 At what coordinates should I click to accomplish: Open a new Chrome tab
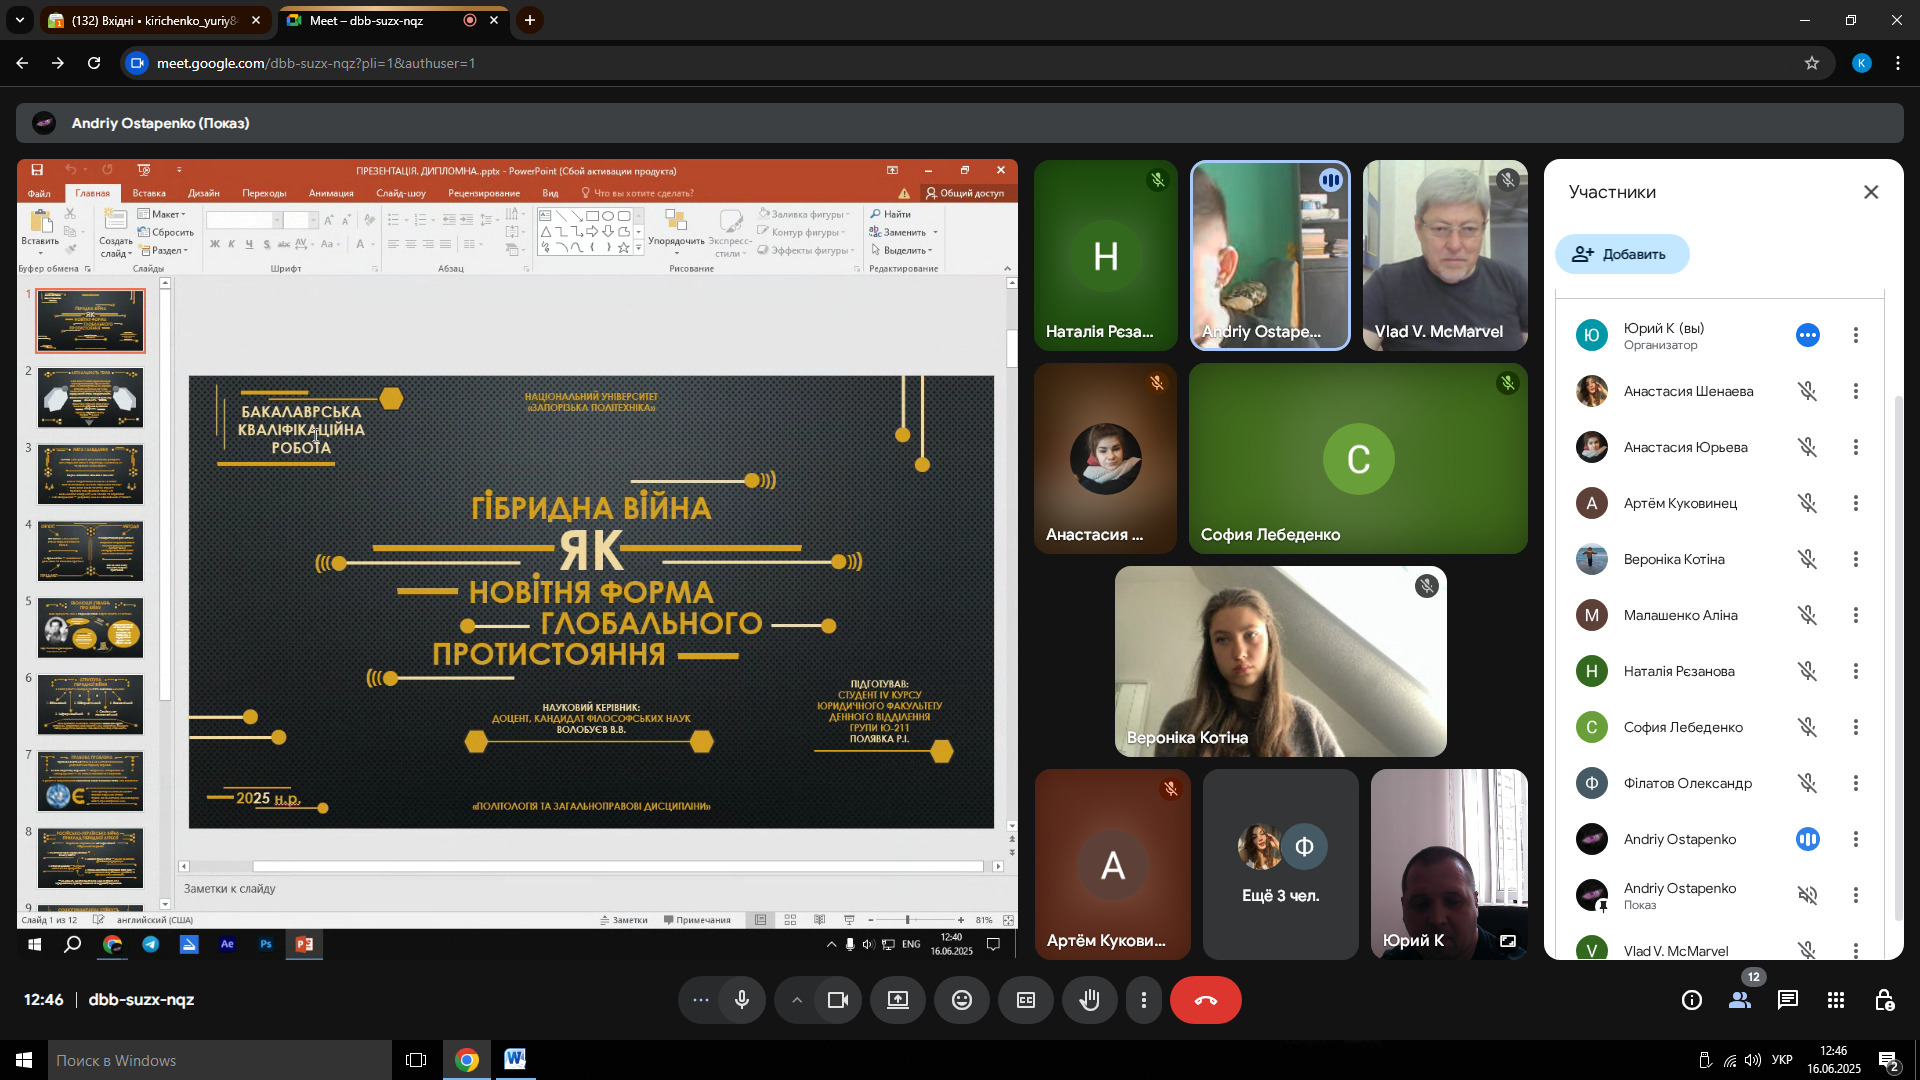point(529,20)
